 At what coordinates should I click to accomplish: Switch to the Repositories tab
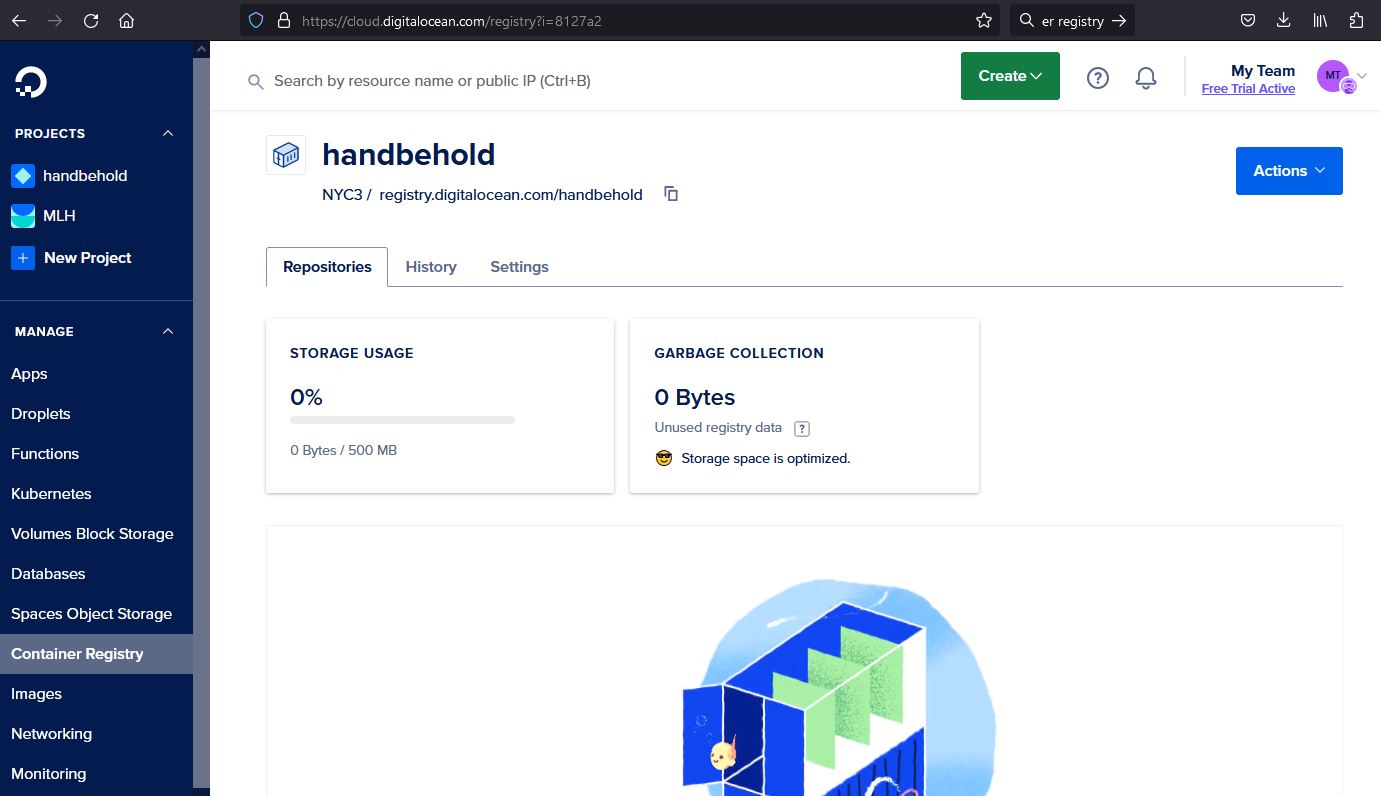pyautogui.click(x=327, y=267)
